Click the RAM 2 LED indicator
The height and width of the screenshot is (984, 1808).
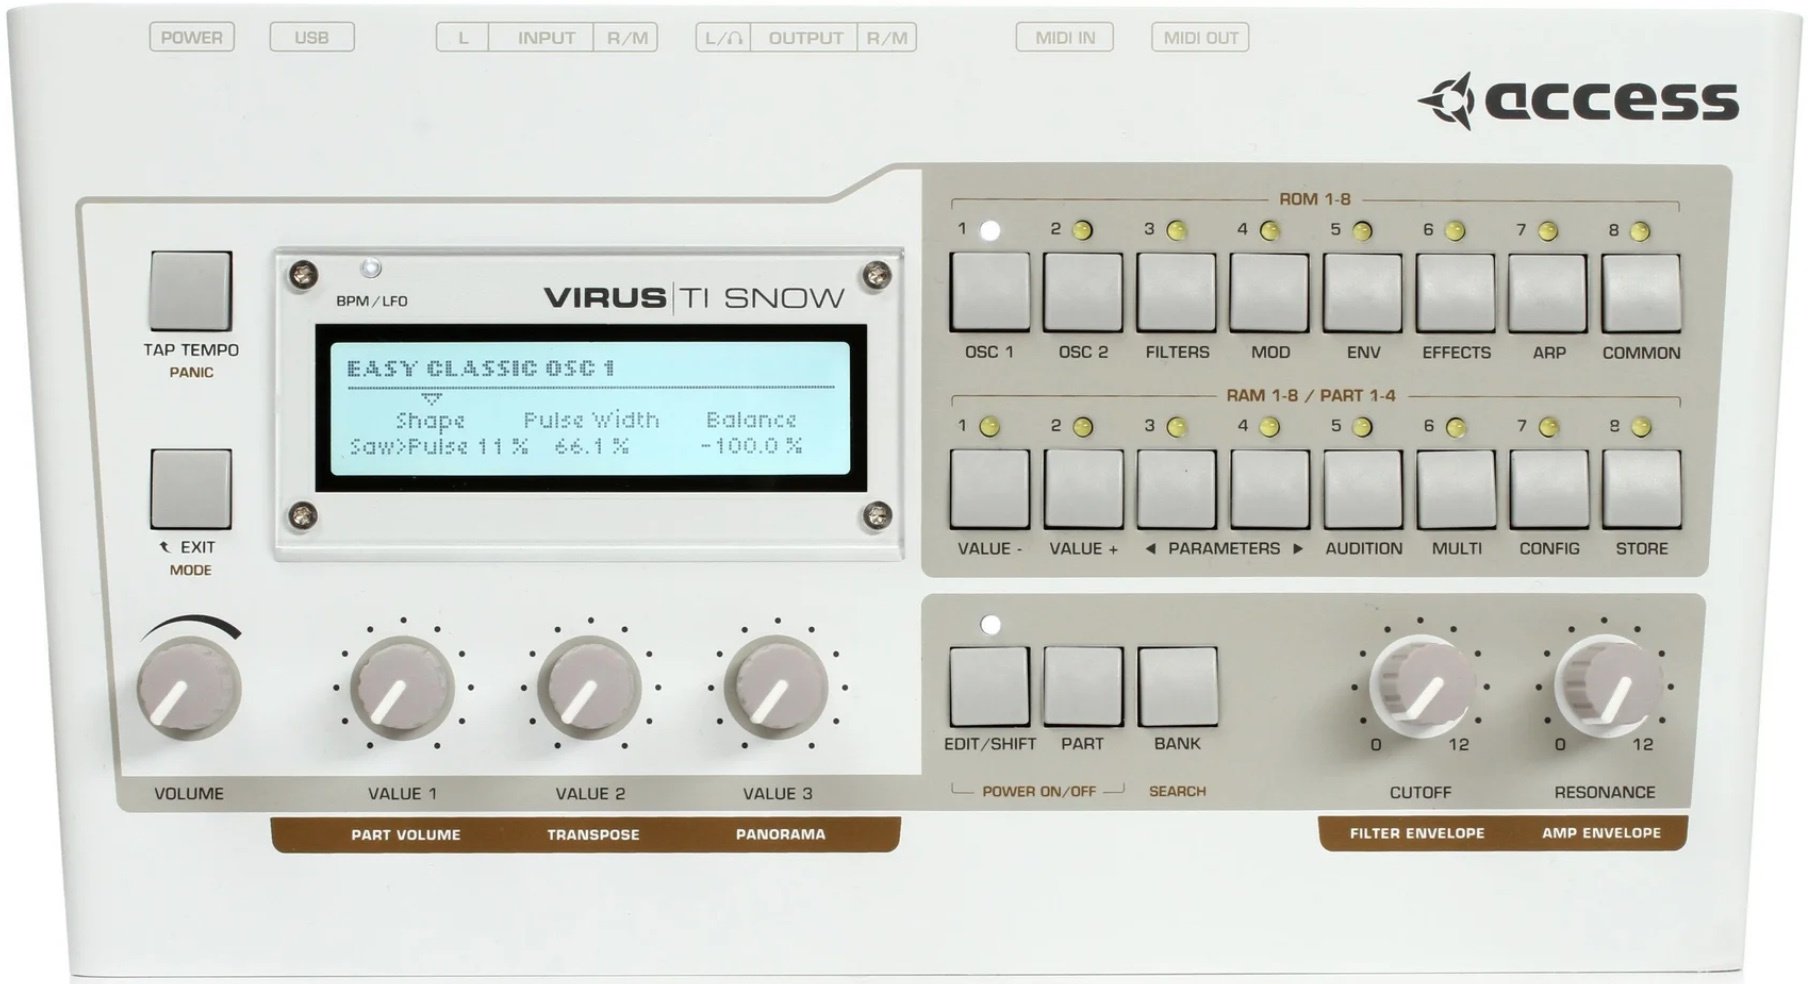(1083, 427)
